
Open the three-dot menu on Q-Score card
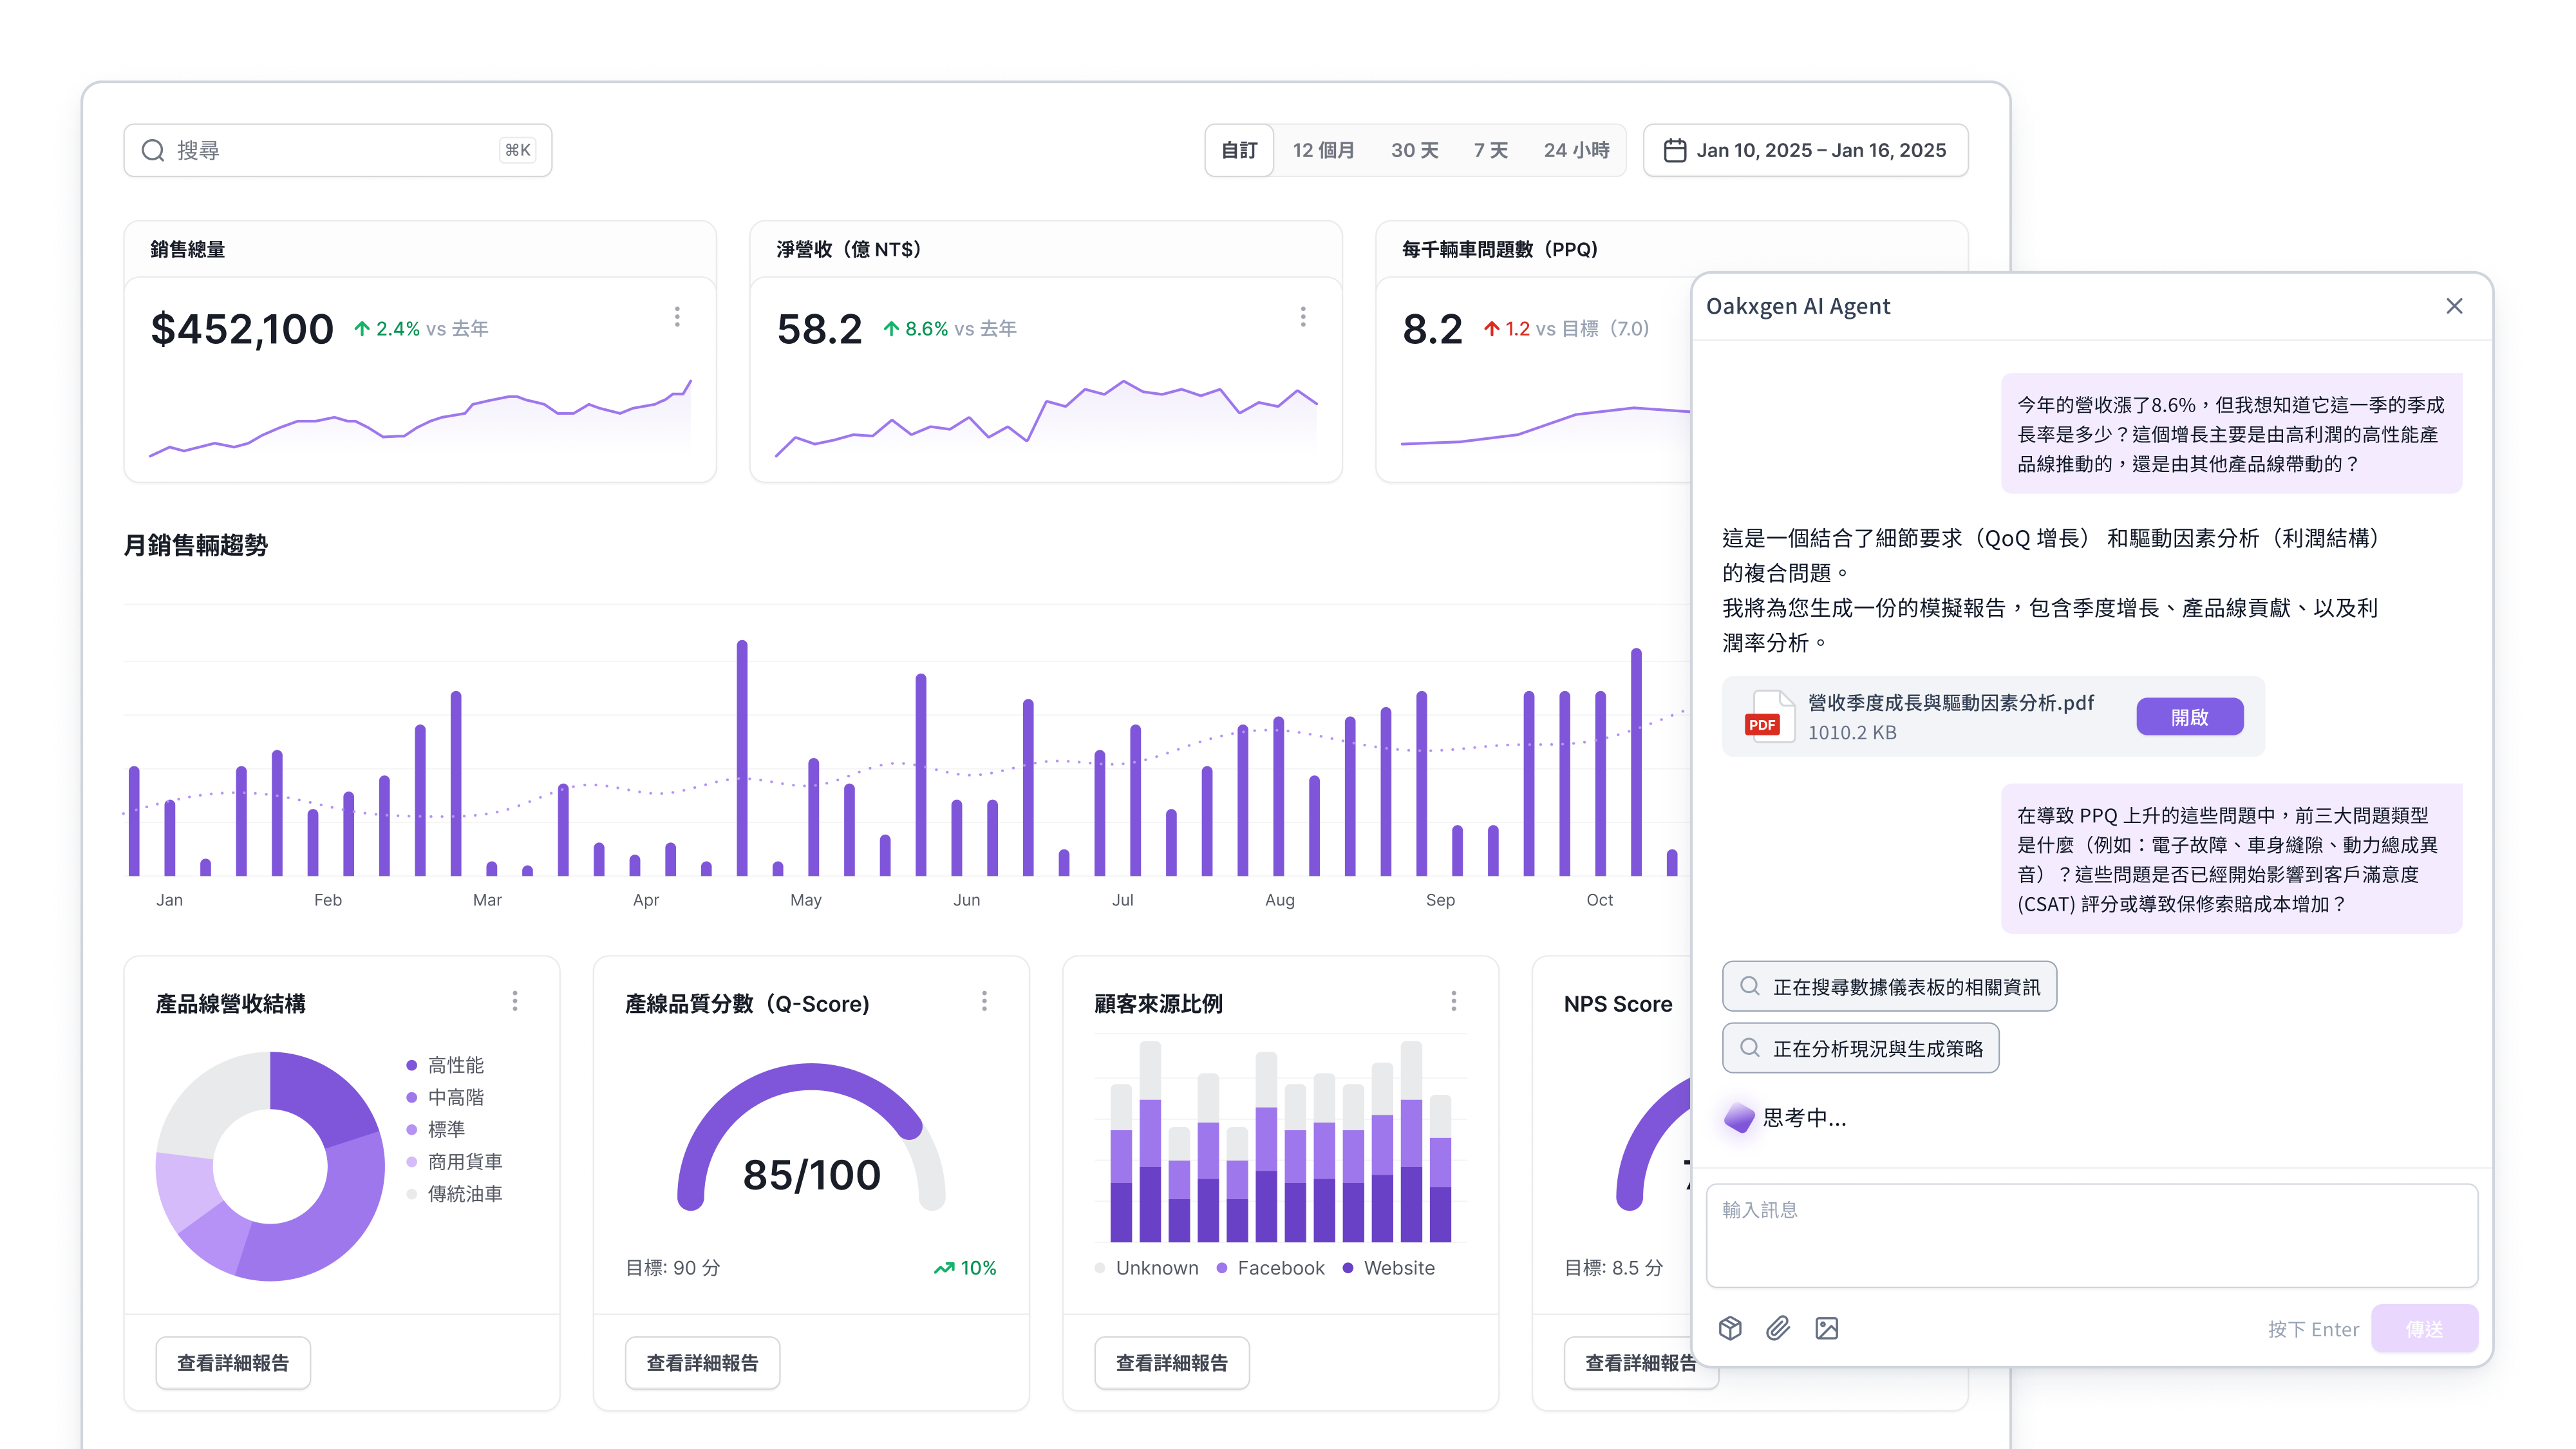point(984,1000)
